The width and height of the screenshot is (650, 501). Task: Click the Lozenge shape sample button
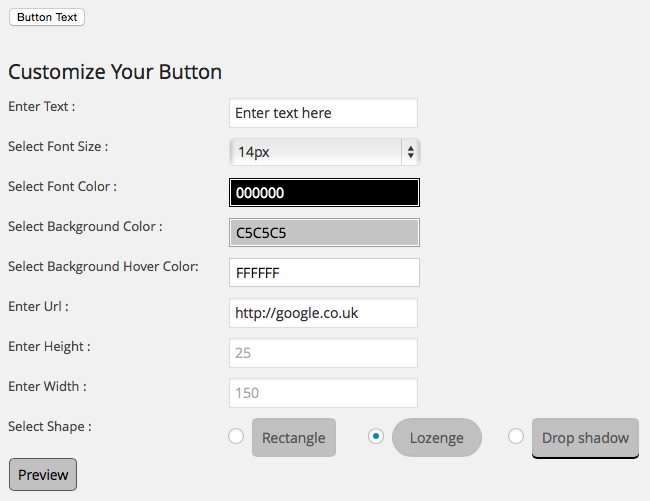pos(437,438)
